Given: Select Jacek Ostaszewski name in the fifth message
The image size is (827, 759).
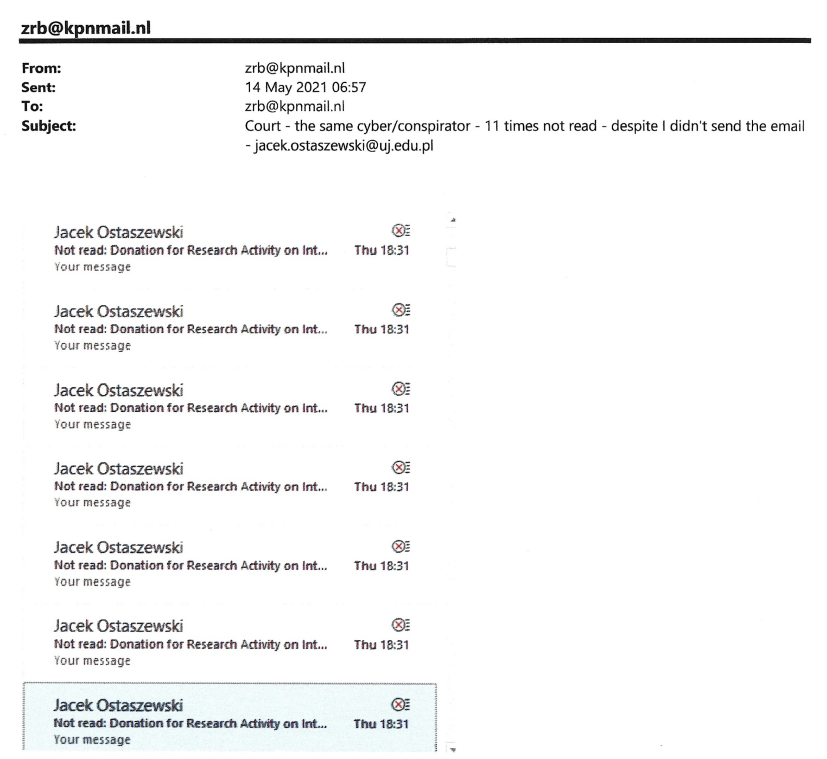Looking at the screenshot, I should click(x=118, y=547).
